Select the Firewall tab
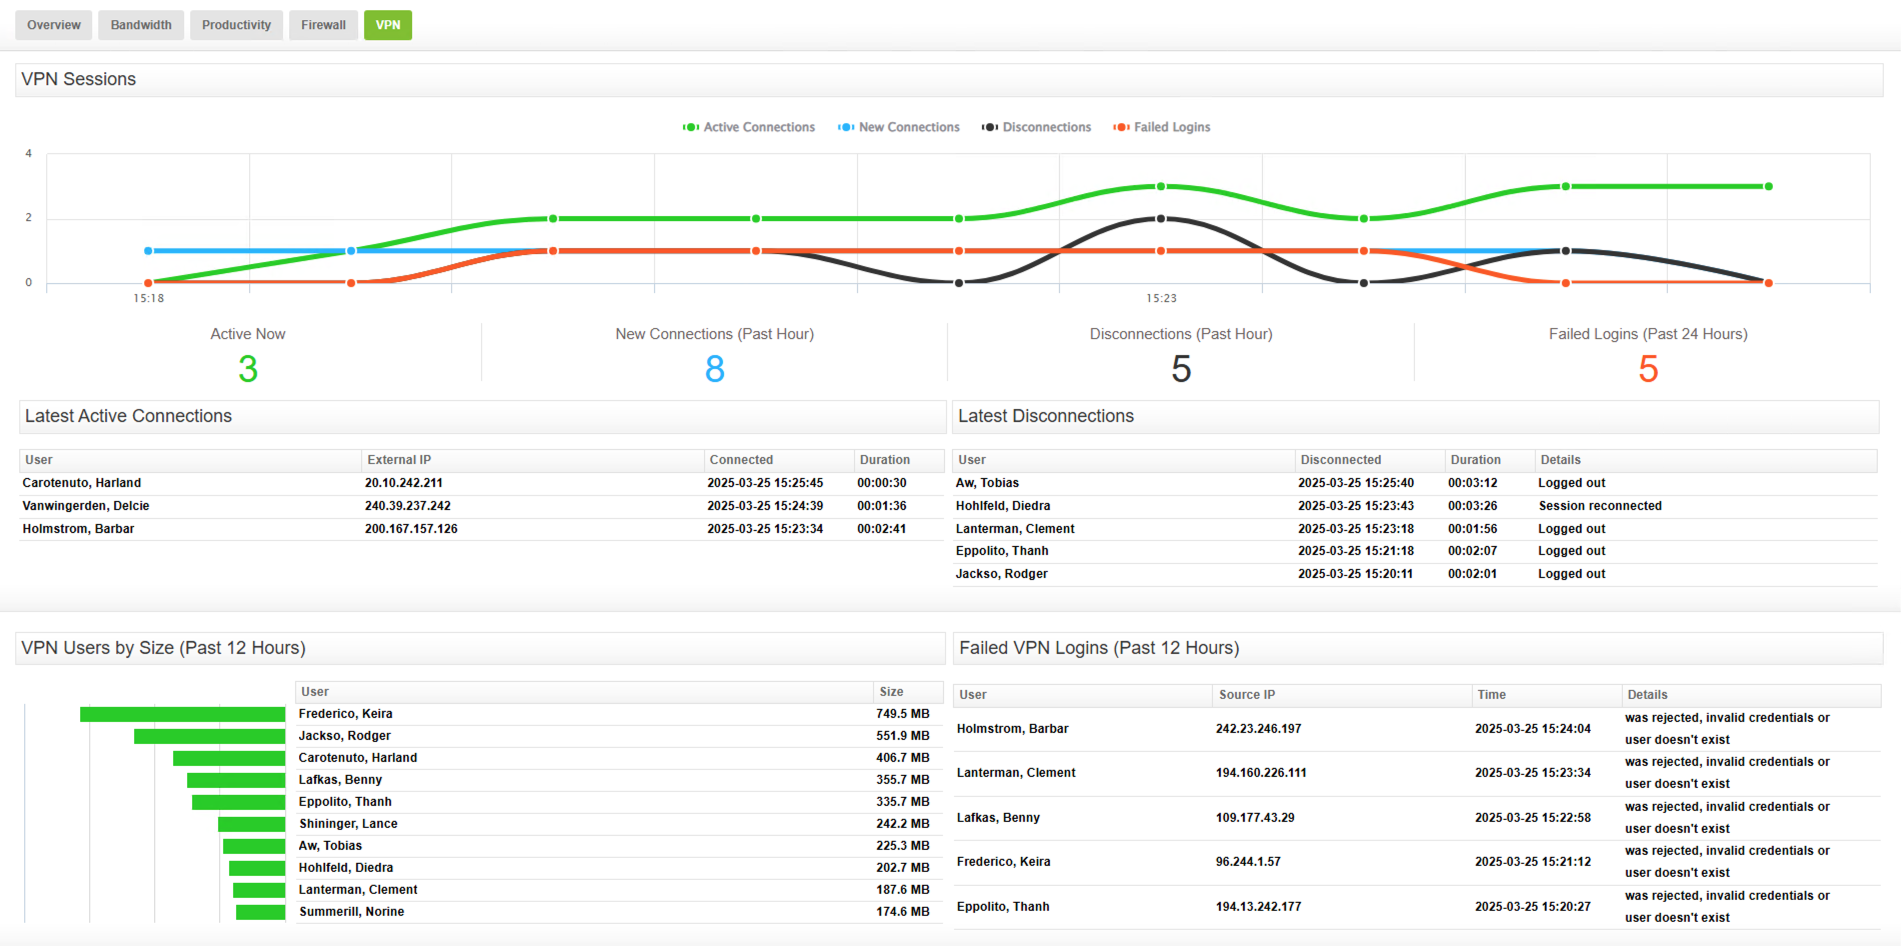 tap(323, 24)
